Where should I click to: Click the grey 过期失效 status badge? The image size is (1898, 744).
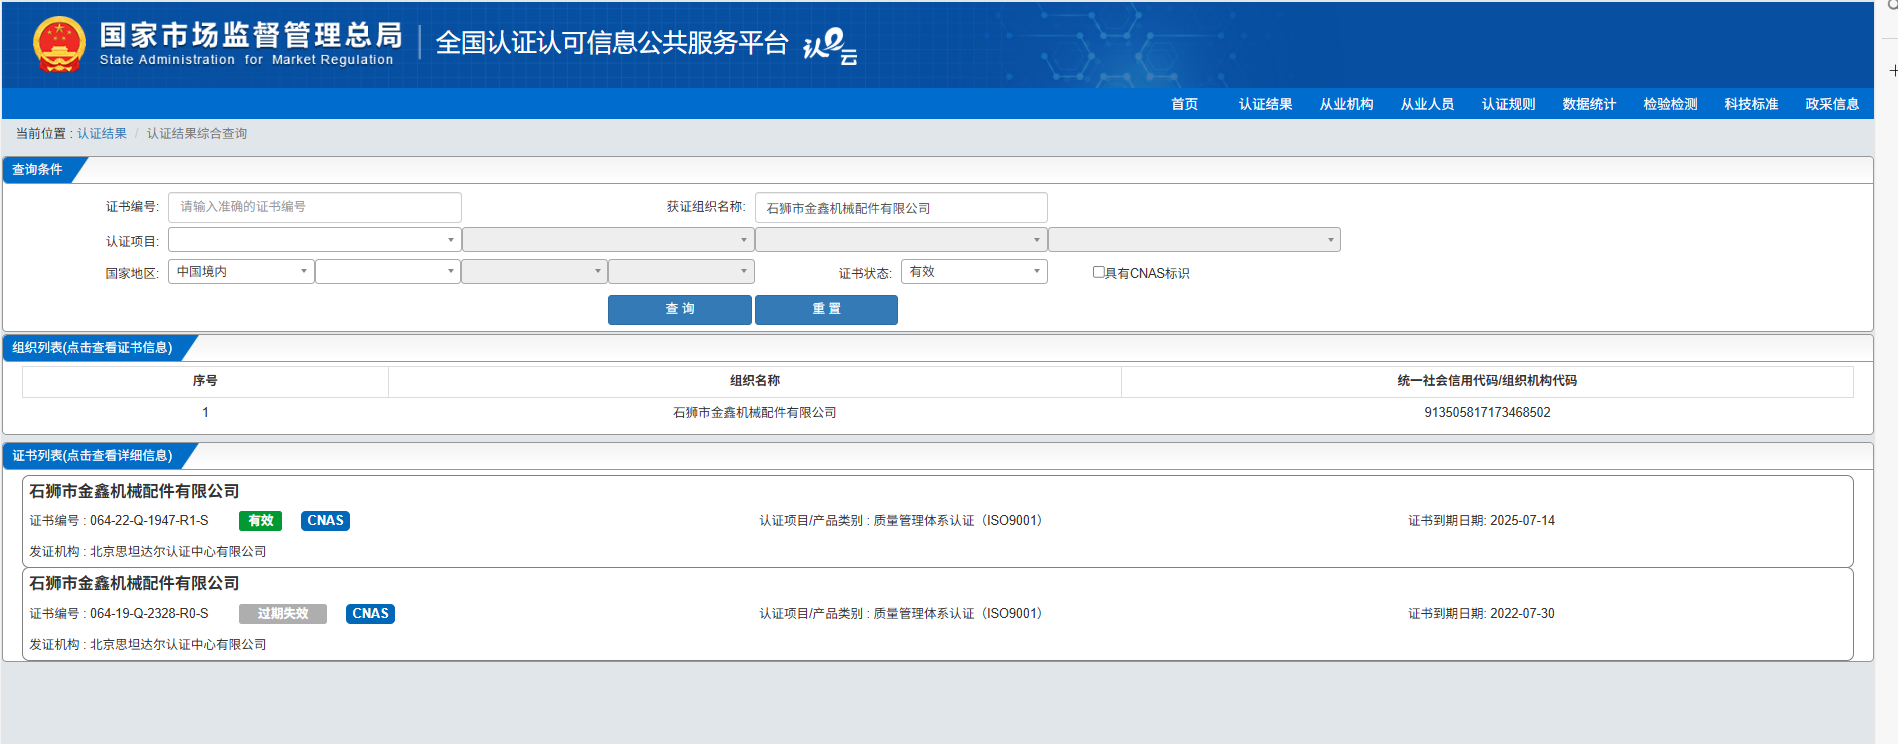pos(283,614)
